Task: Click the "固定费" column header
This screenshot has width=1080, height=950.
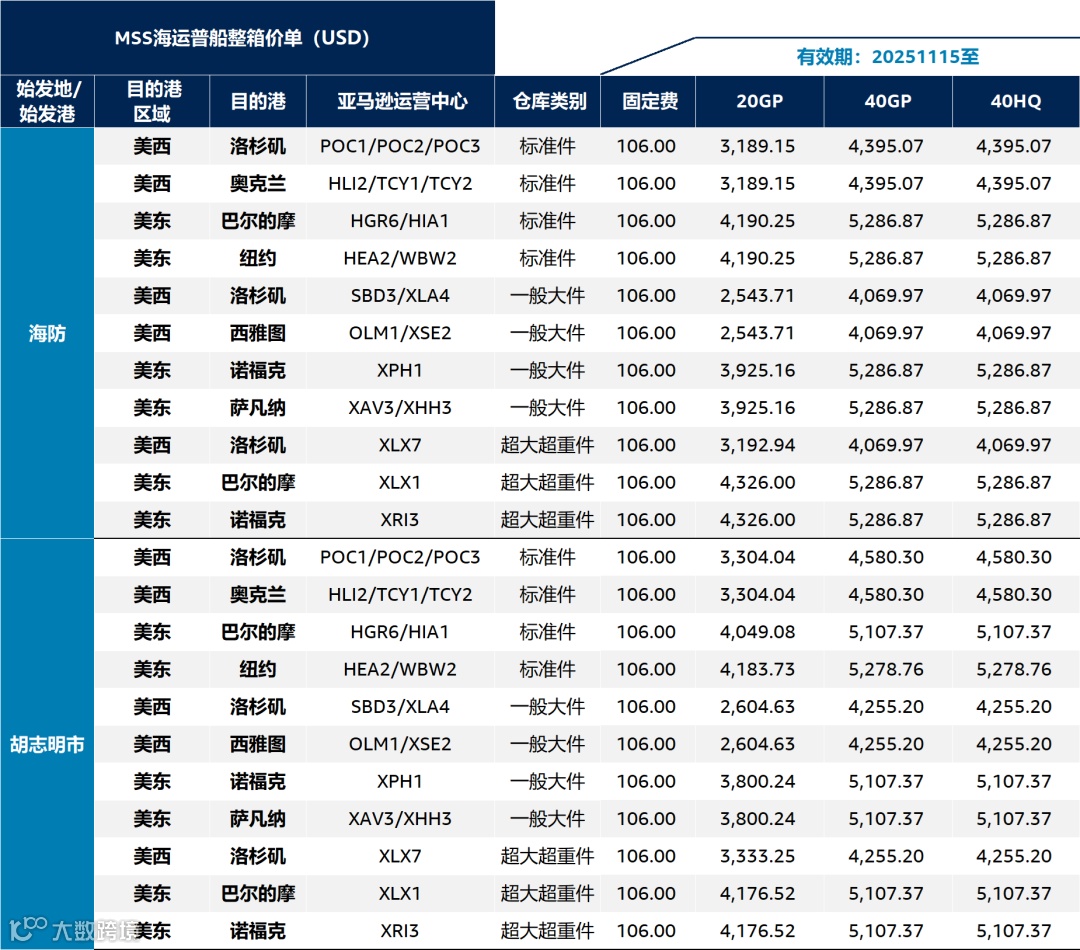Action: click(650, 101)
